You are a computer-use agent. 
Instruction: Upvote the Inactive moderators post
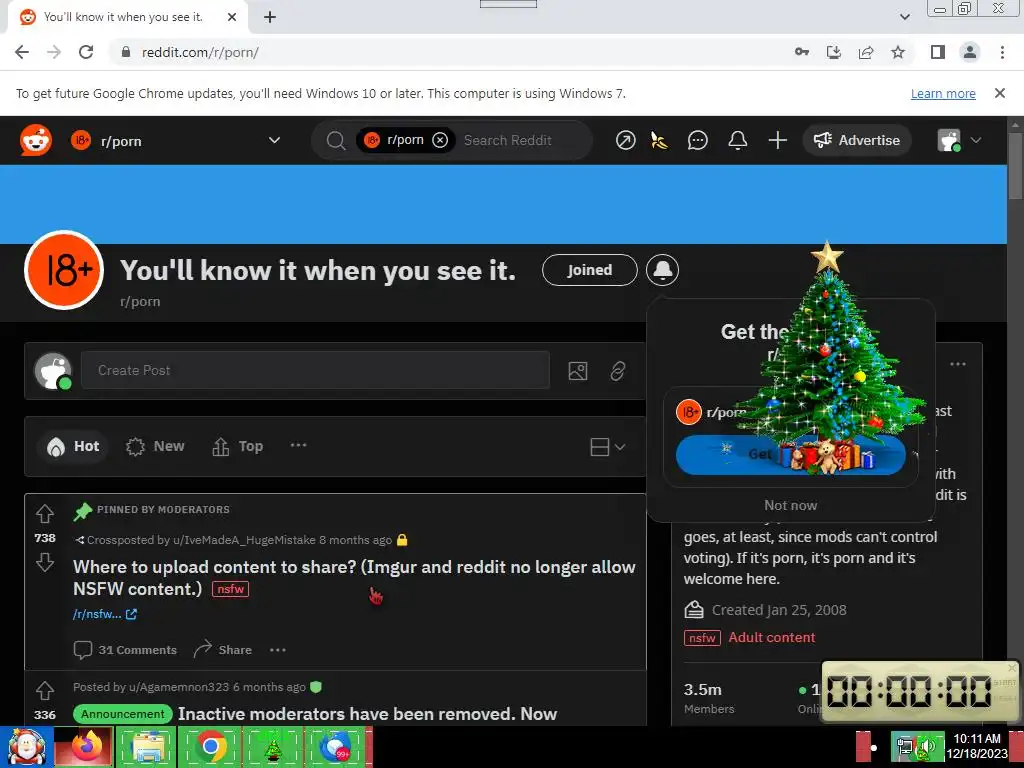(44, 690)
